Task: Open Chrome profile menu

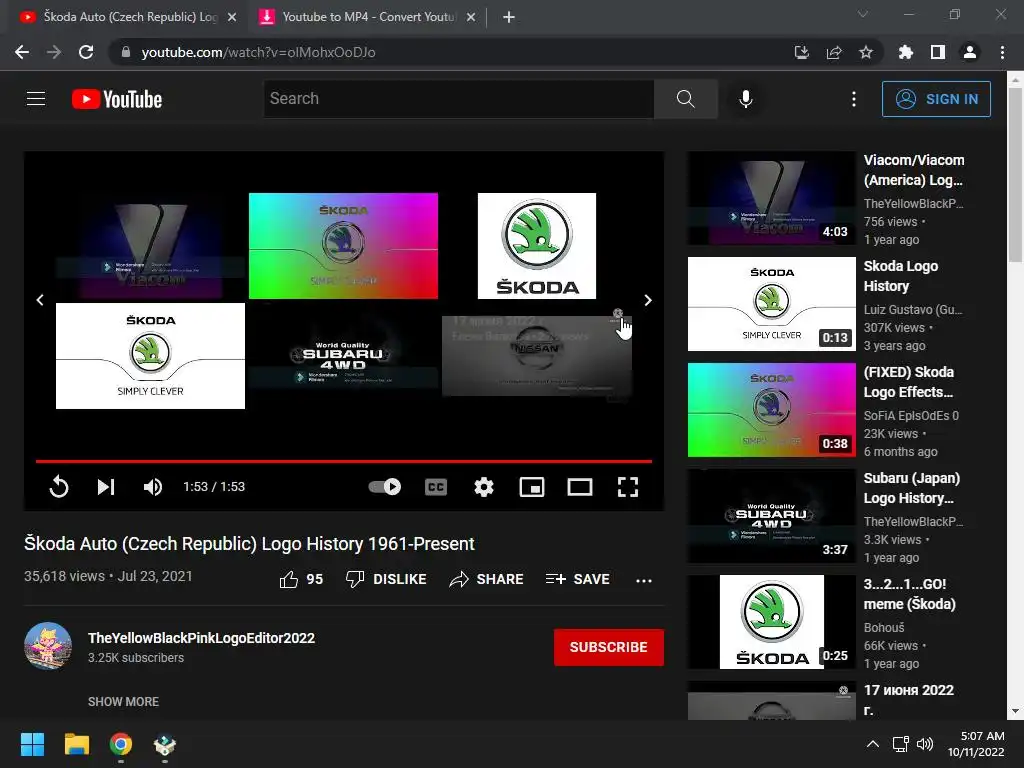Action: 970,52
